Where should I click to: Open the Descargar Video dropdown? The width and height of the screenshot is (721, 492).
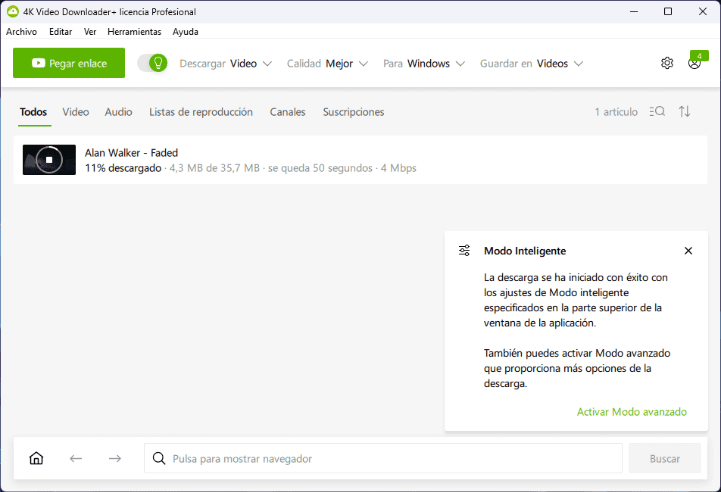pos(226,63)
